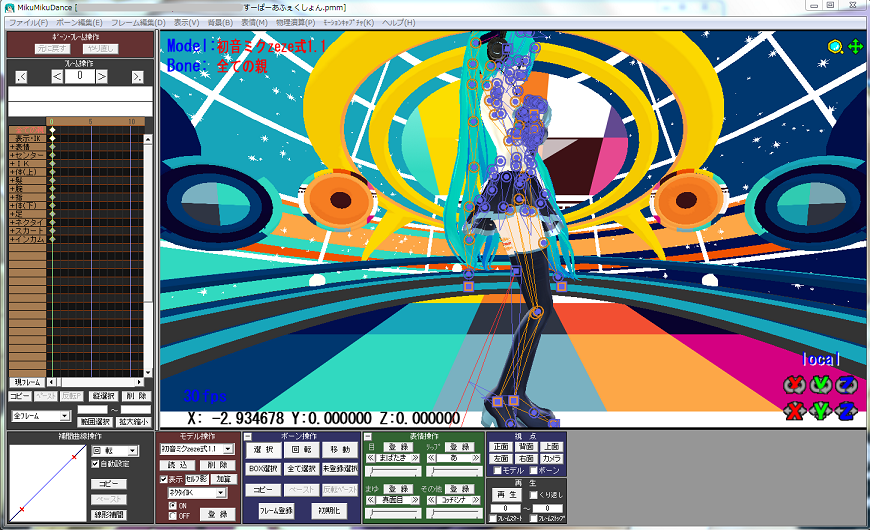Click the red X move gizmo
This screenshot has height=530, width=870.
(x=794, y=411)
